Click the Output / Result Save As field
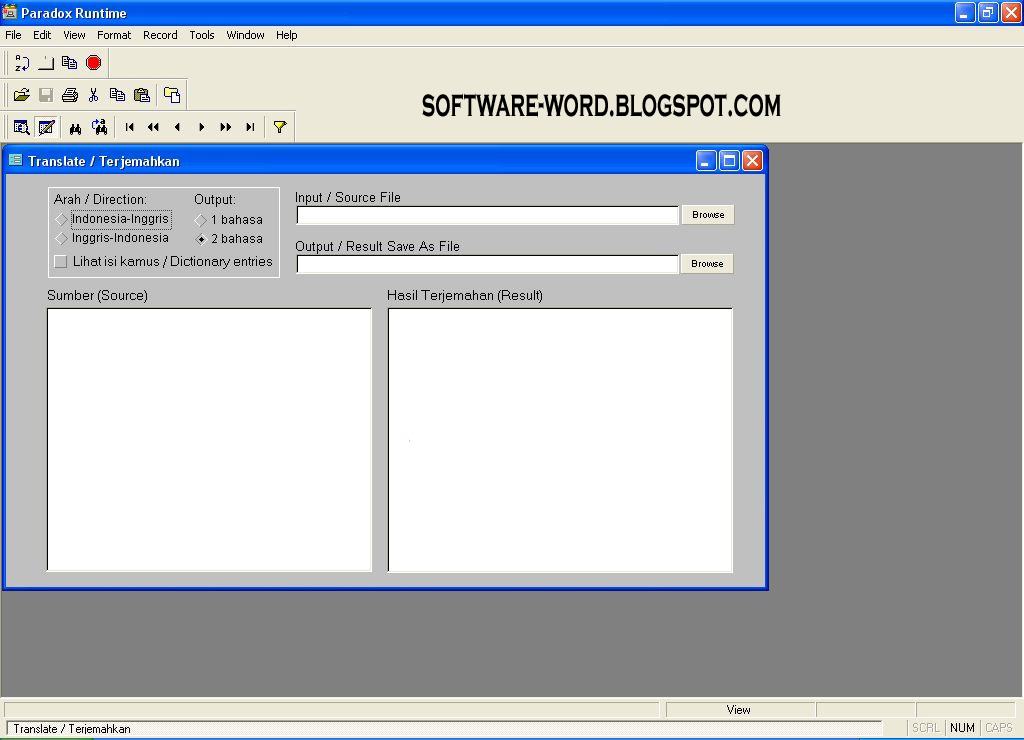This screenshot has width=1024, height=740. pyautogui.click(x=487, y=265)
